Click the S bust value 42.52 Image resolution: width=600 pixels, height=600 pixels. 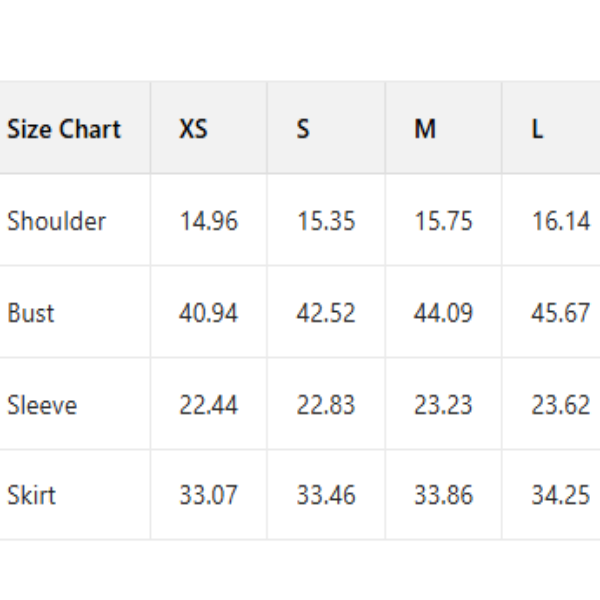(326, 313)
